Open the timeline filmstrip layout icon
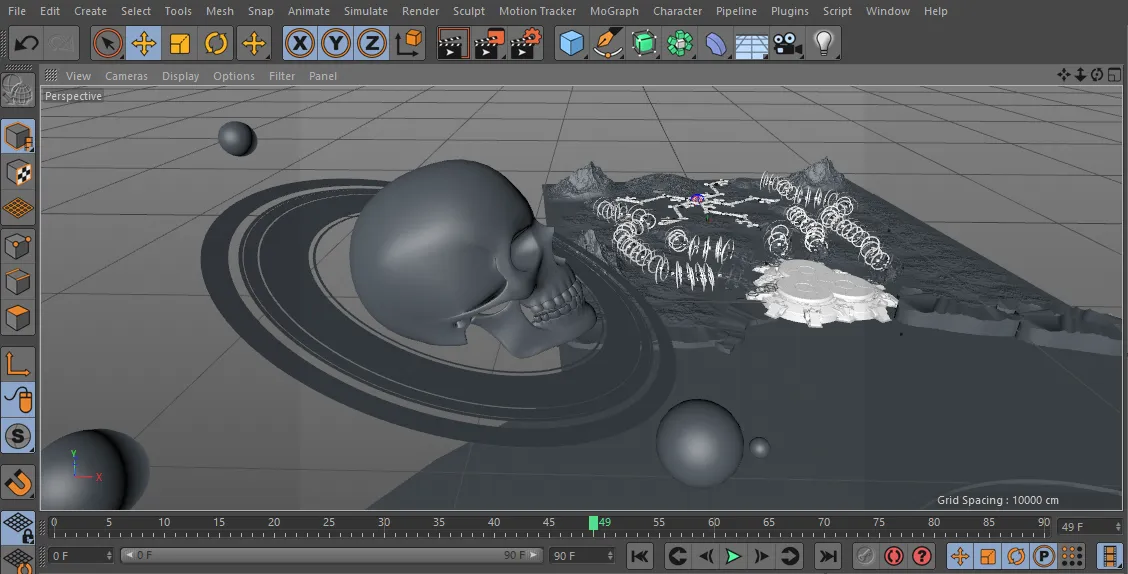This screenshot has width=1128, height=574. [1111, 556]
